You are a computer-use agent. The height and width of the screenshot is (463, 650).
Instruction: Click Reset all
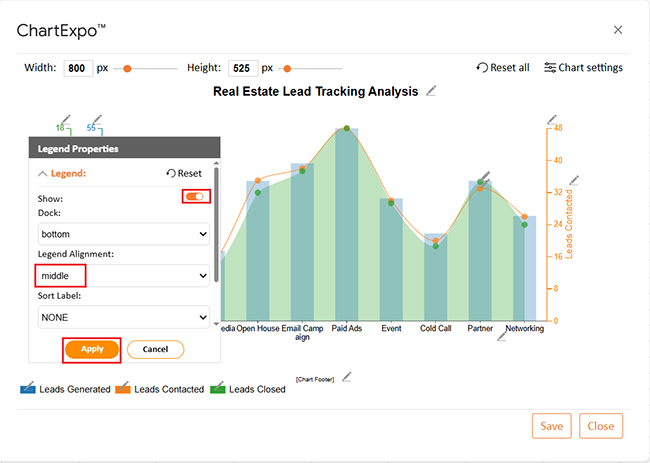point(503,68)
